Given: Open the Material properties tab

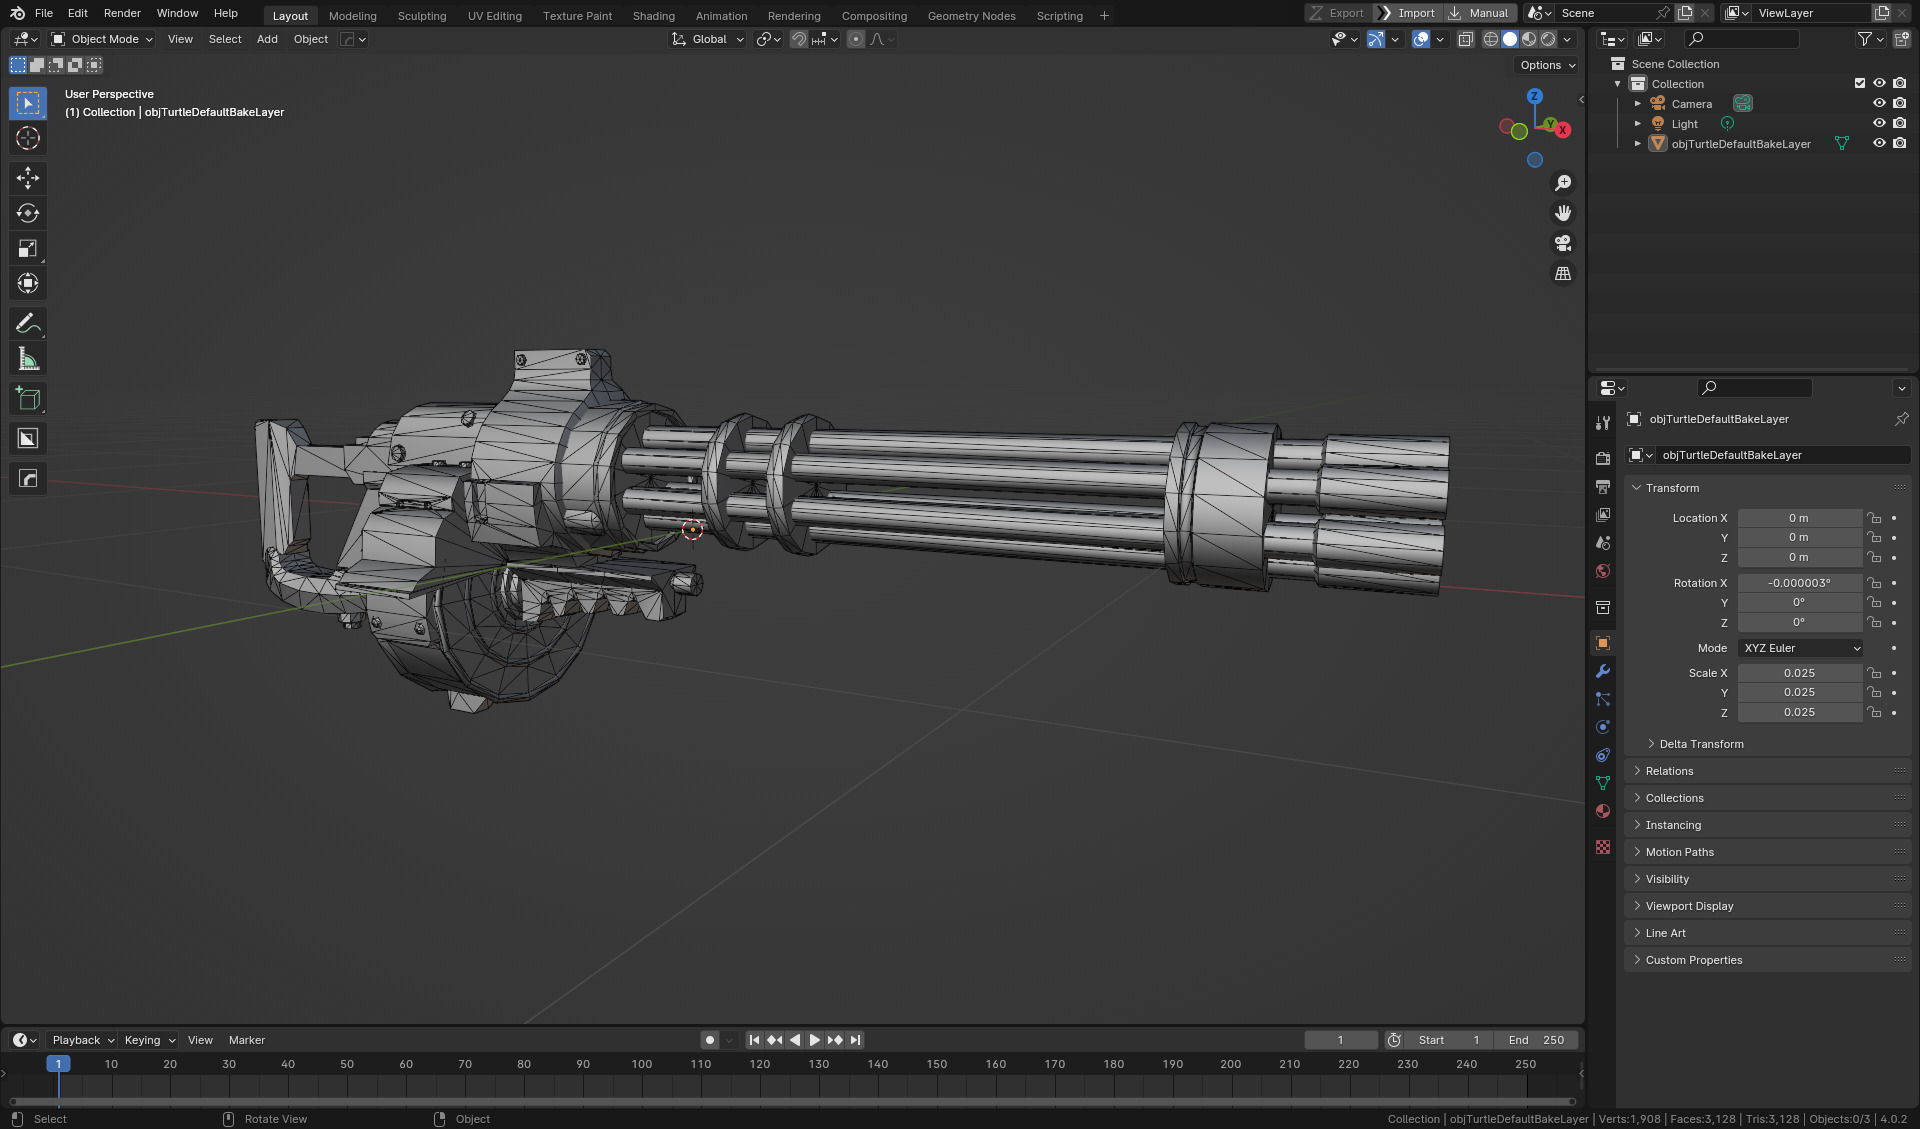Looking at the screenshot, I should 1603,811.
